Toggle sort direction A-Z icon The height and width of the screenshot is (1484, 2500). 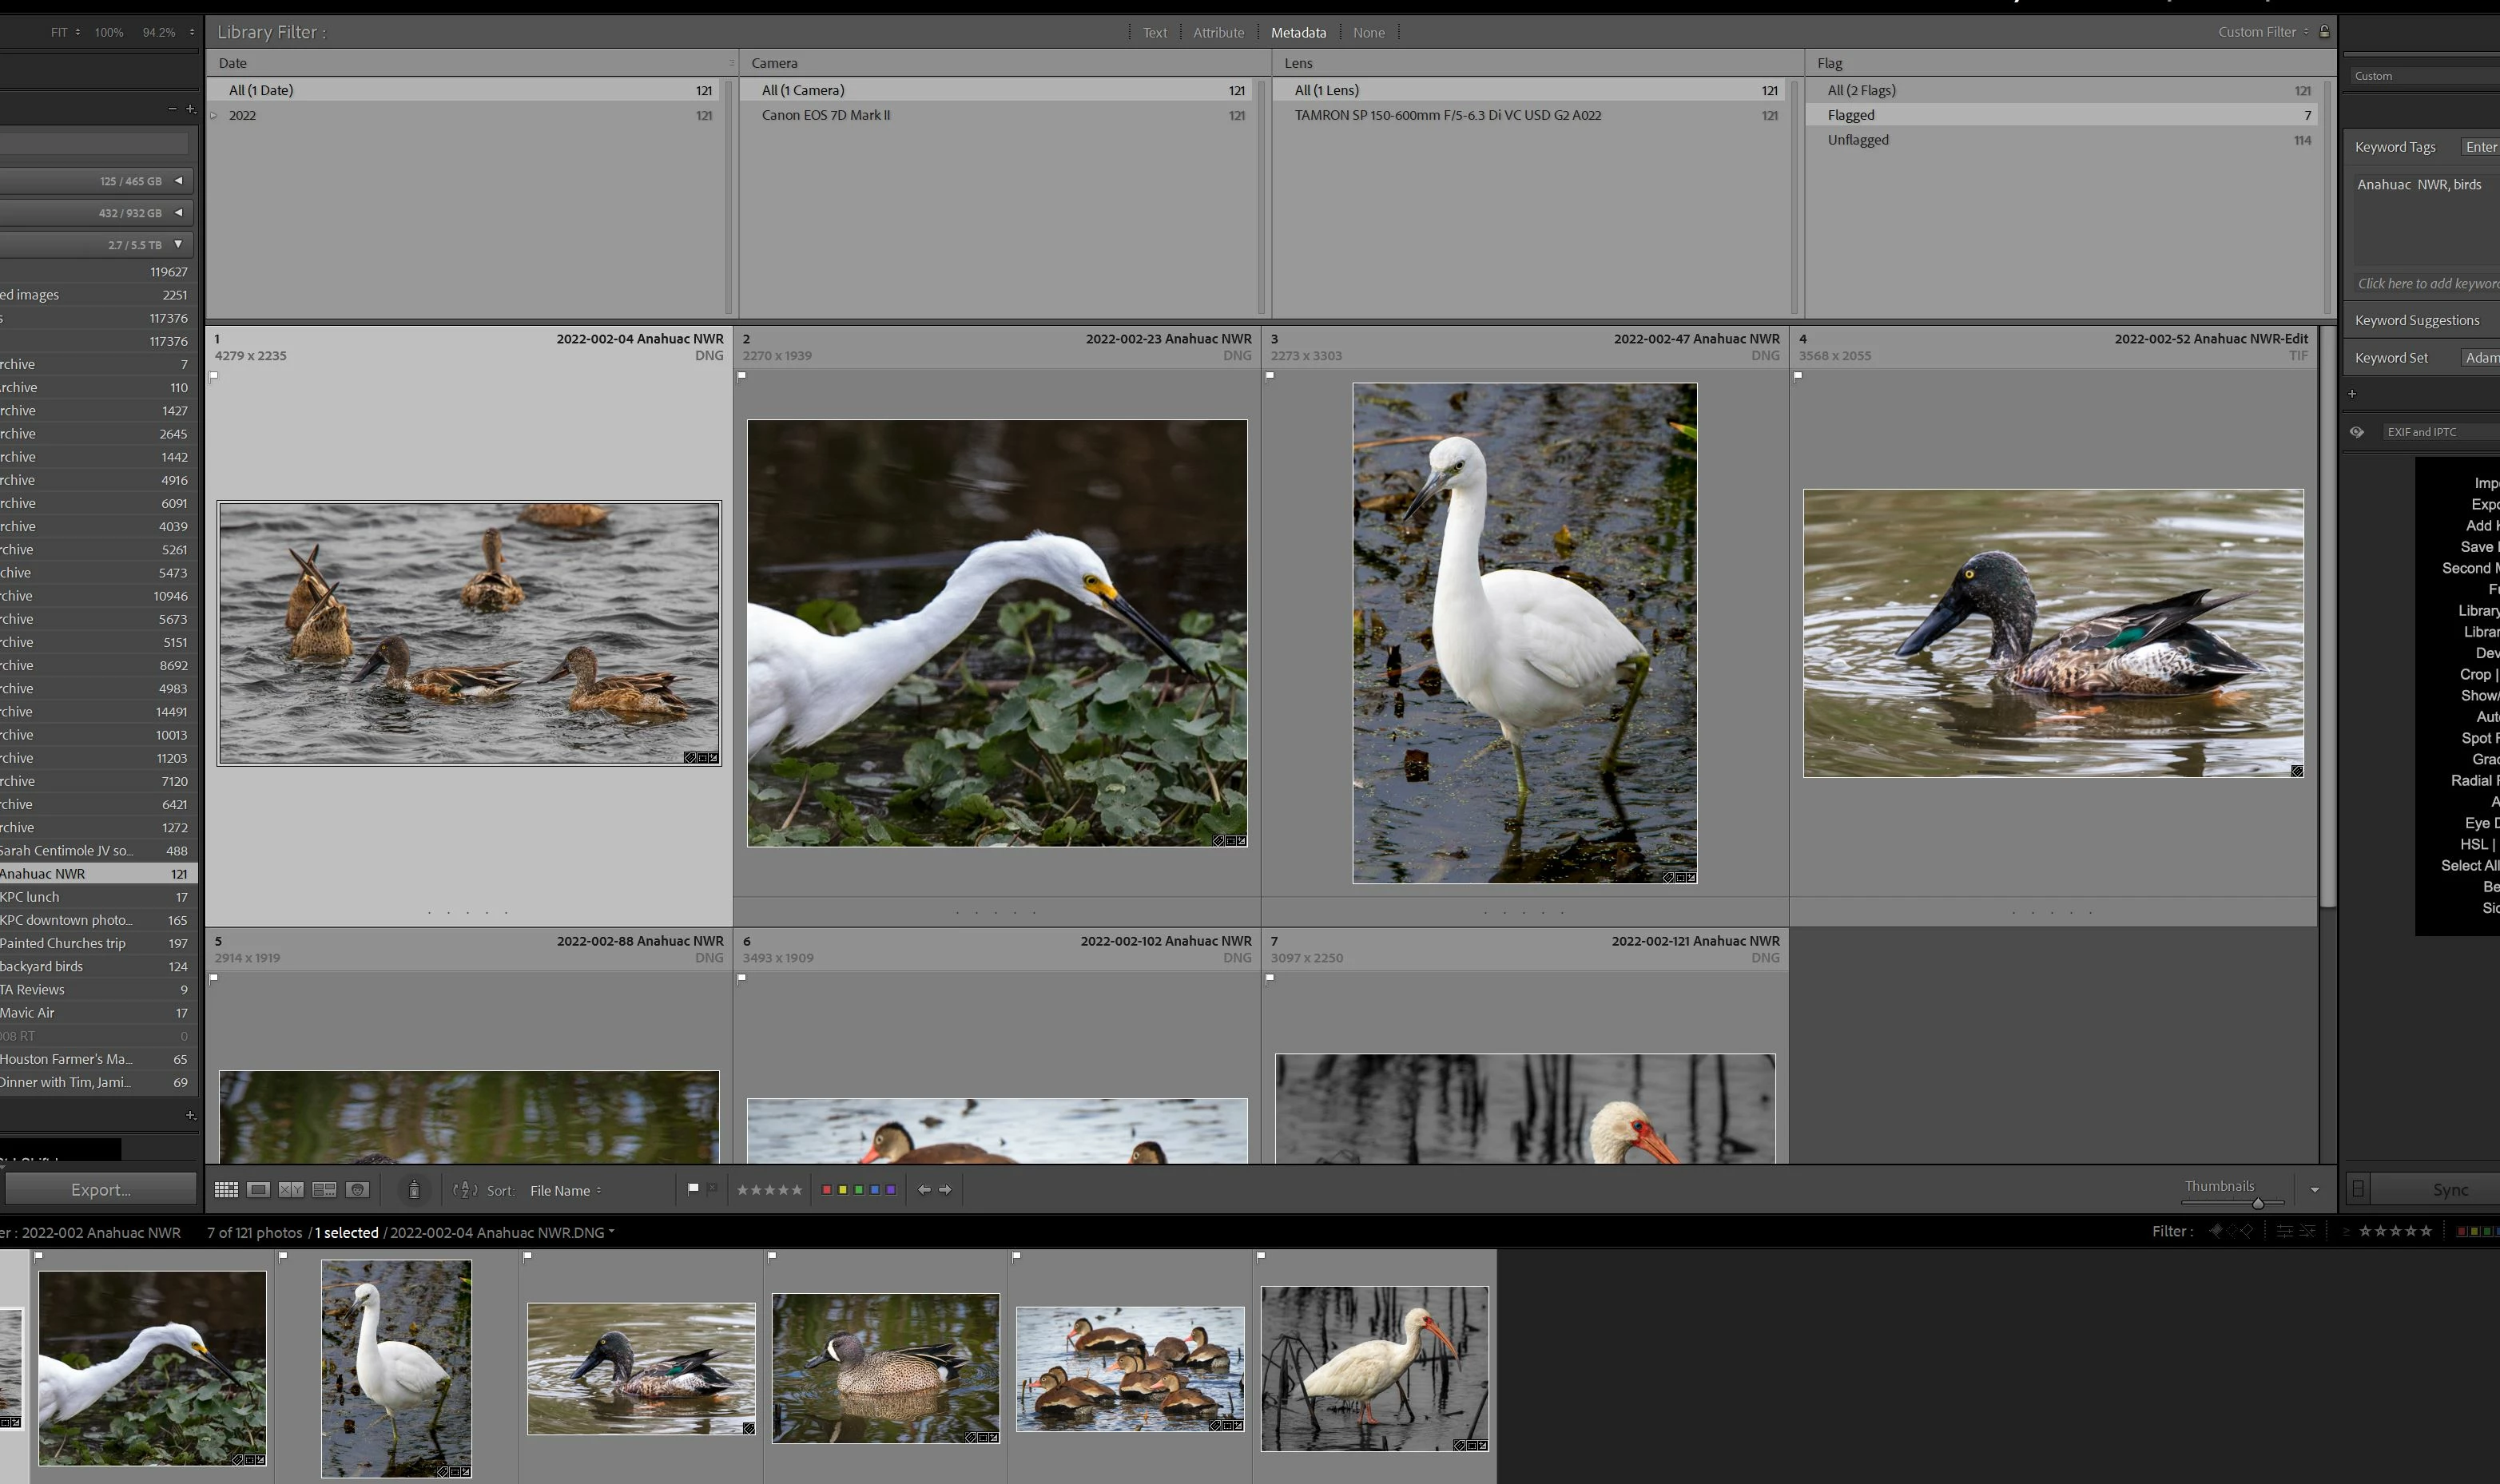coord(465,1190)
